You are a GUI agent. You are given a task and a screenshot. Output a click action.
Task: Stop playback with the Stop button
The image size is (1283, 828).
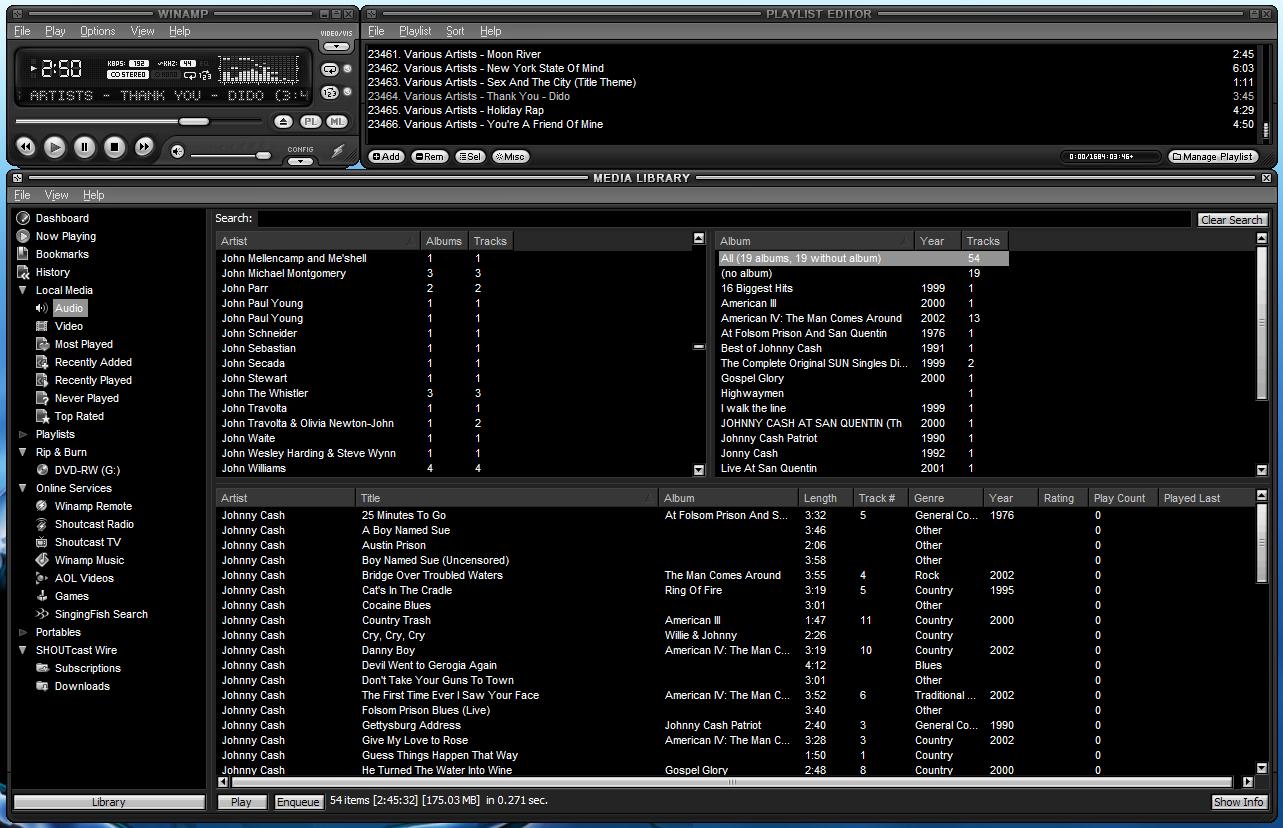(x=115, y=147)
